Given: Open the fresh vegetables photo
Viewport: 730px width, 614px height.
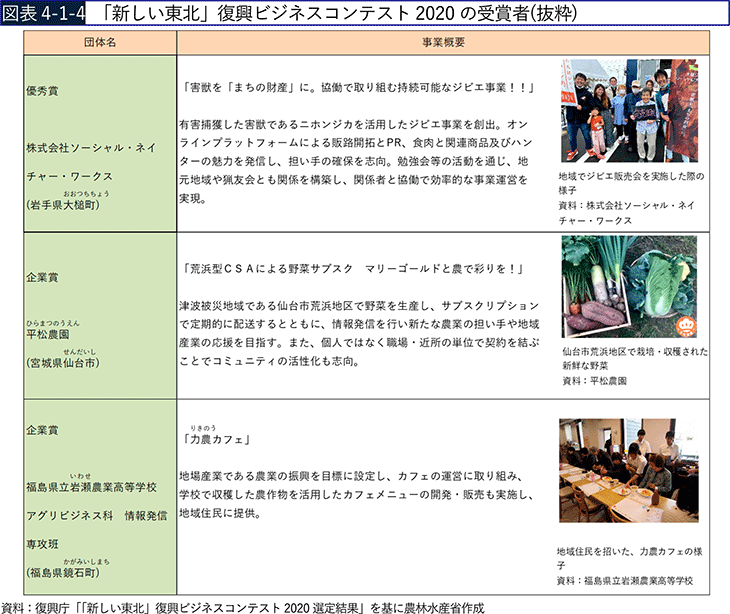Looking at the screenshot, I should click(629, 287).
